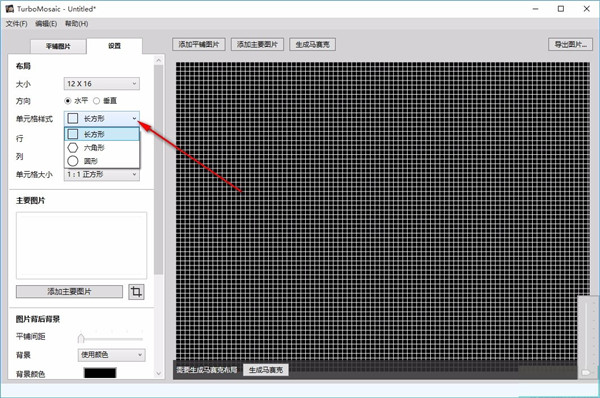Open the 单元格大小 1:1 正方形 dropdown
The image size is (600, 398).
[102, 175]
